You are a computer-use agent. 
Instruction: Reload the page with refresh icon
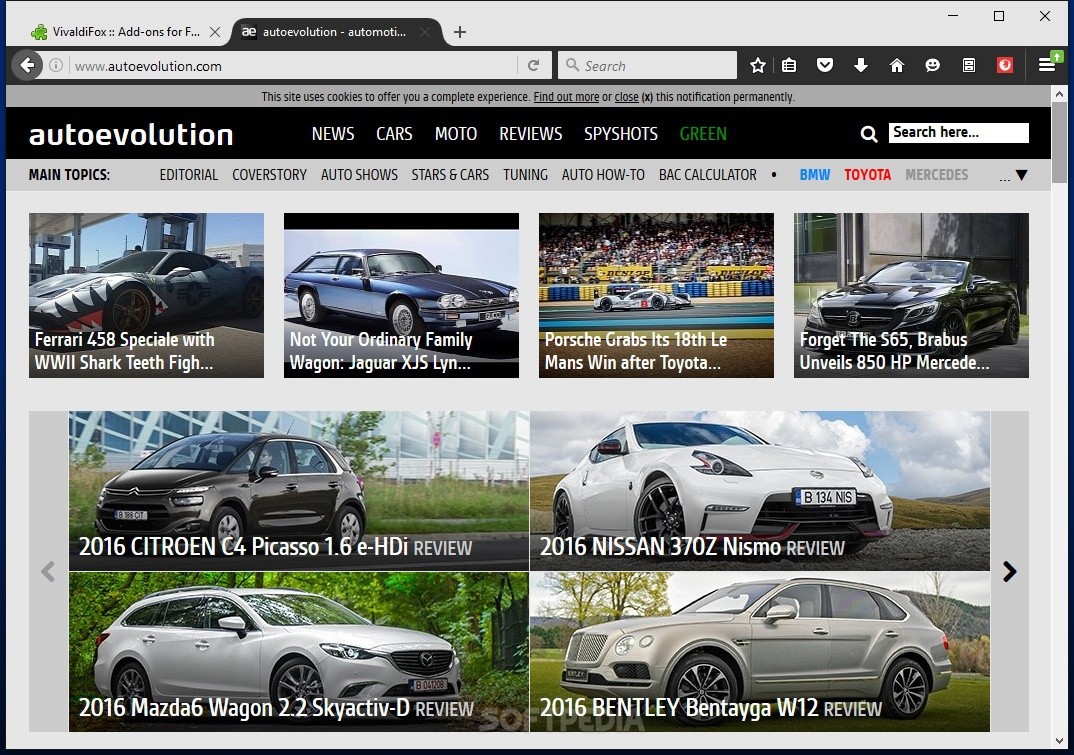coord(534,66)
